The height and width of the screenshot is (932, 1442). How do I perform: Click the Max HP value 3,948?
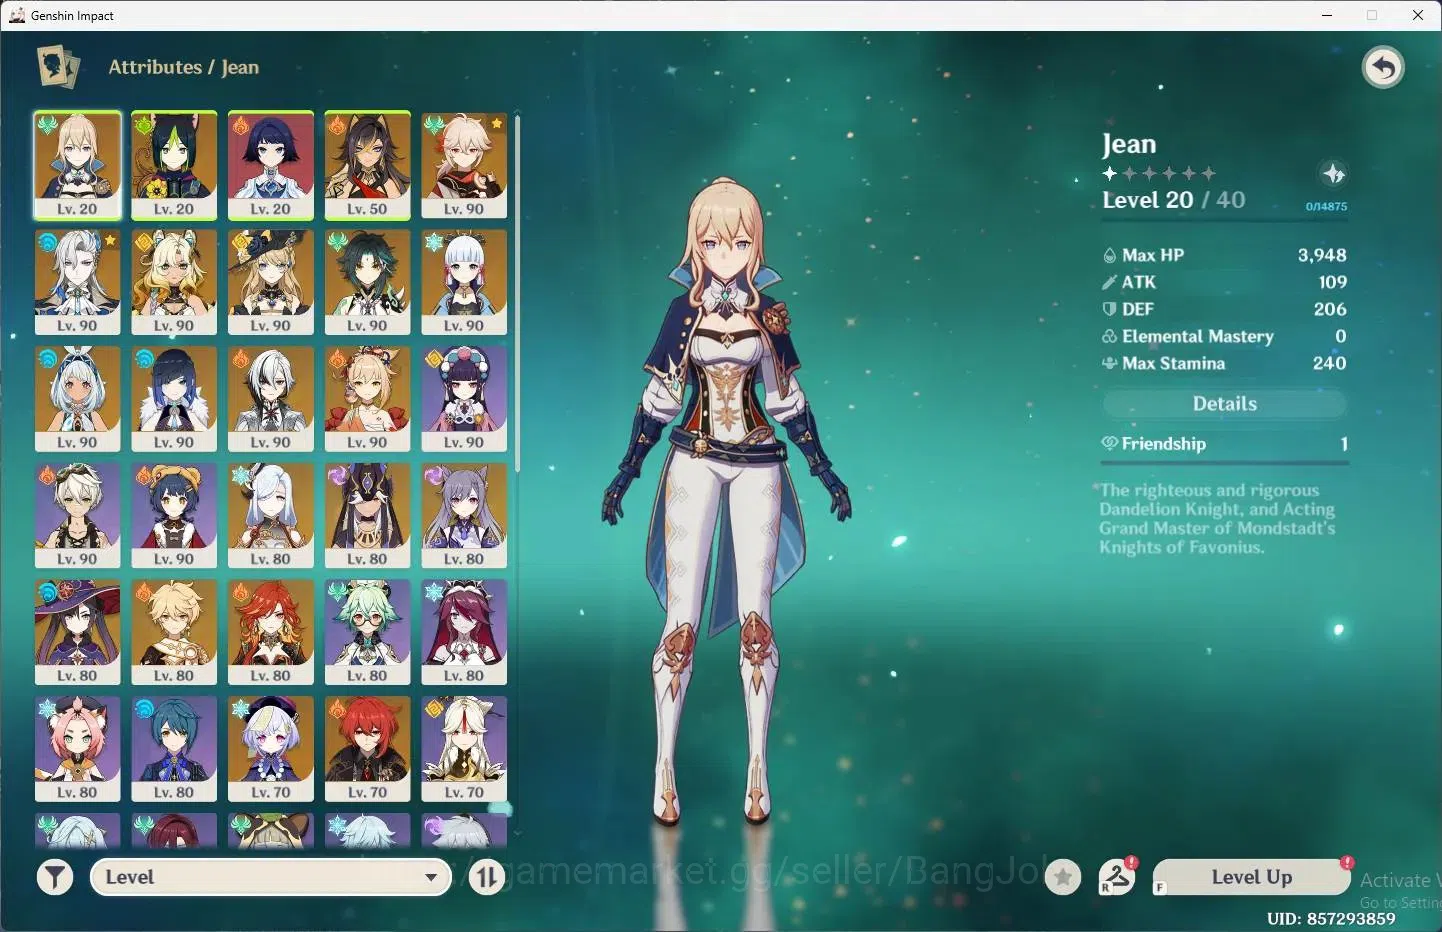tap(1322, 255)
